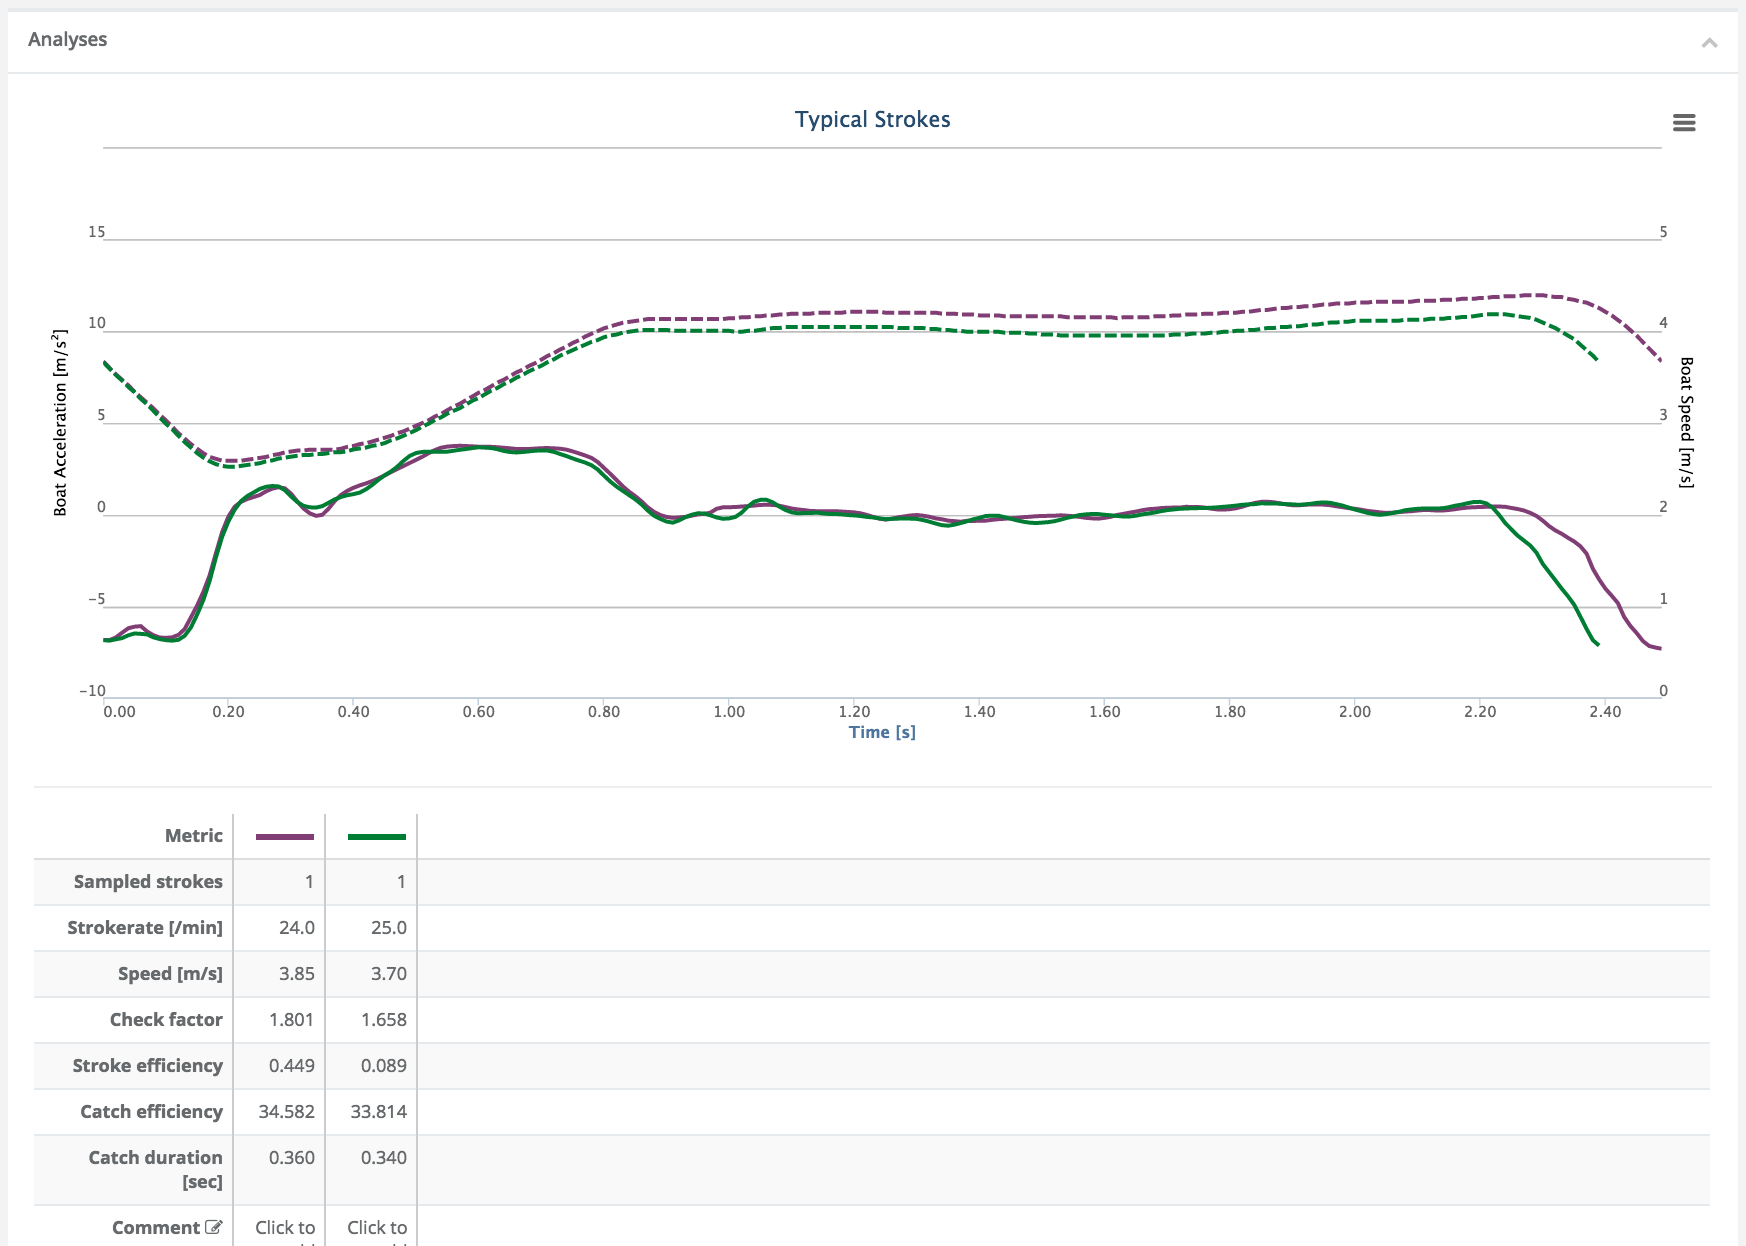The width and height of the screenshot is (1746, 1246).
Task: Select the 24.0 strokerate value
Action: (297, 927)
